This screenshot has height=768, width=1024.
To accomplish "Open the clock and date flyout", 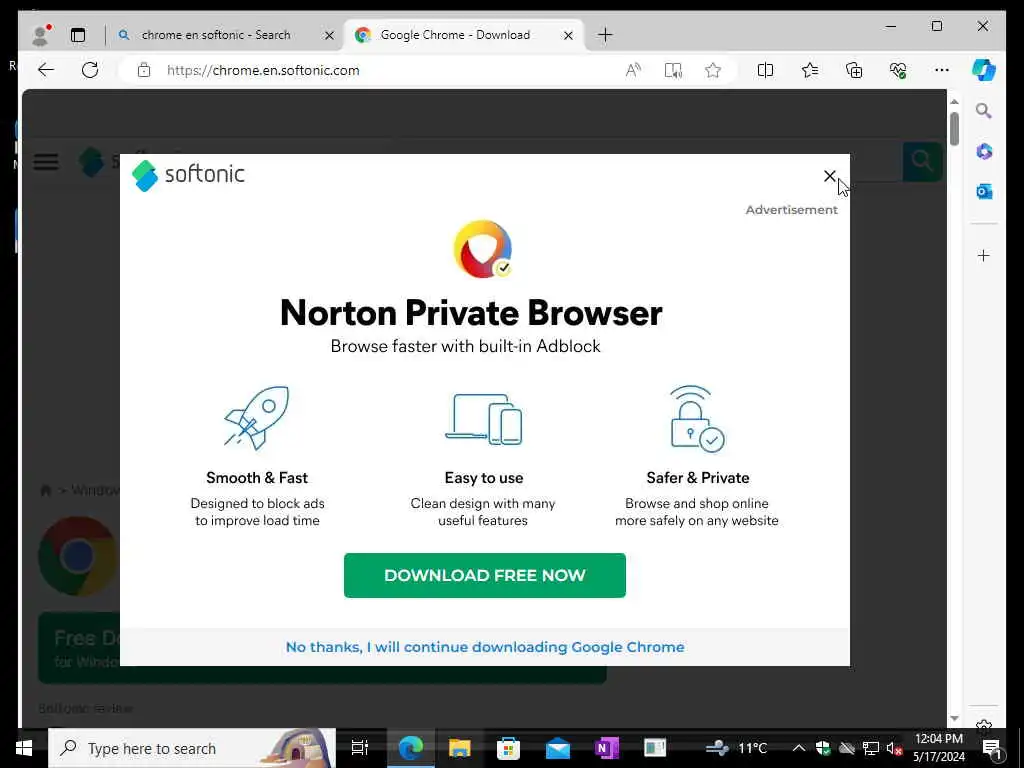I will 938,748.
